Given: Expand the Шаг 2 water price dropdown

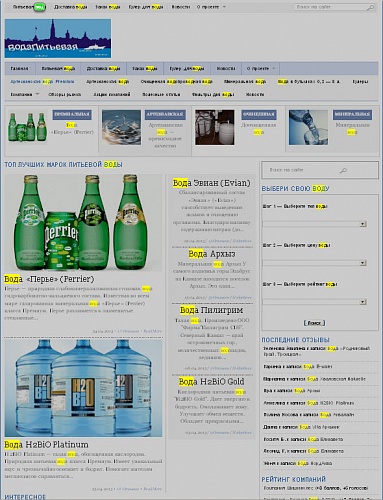Looking at the screenshot, I should point(314,263).
